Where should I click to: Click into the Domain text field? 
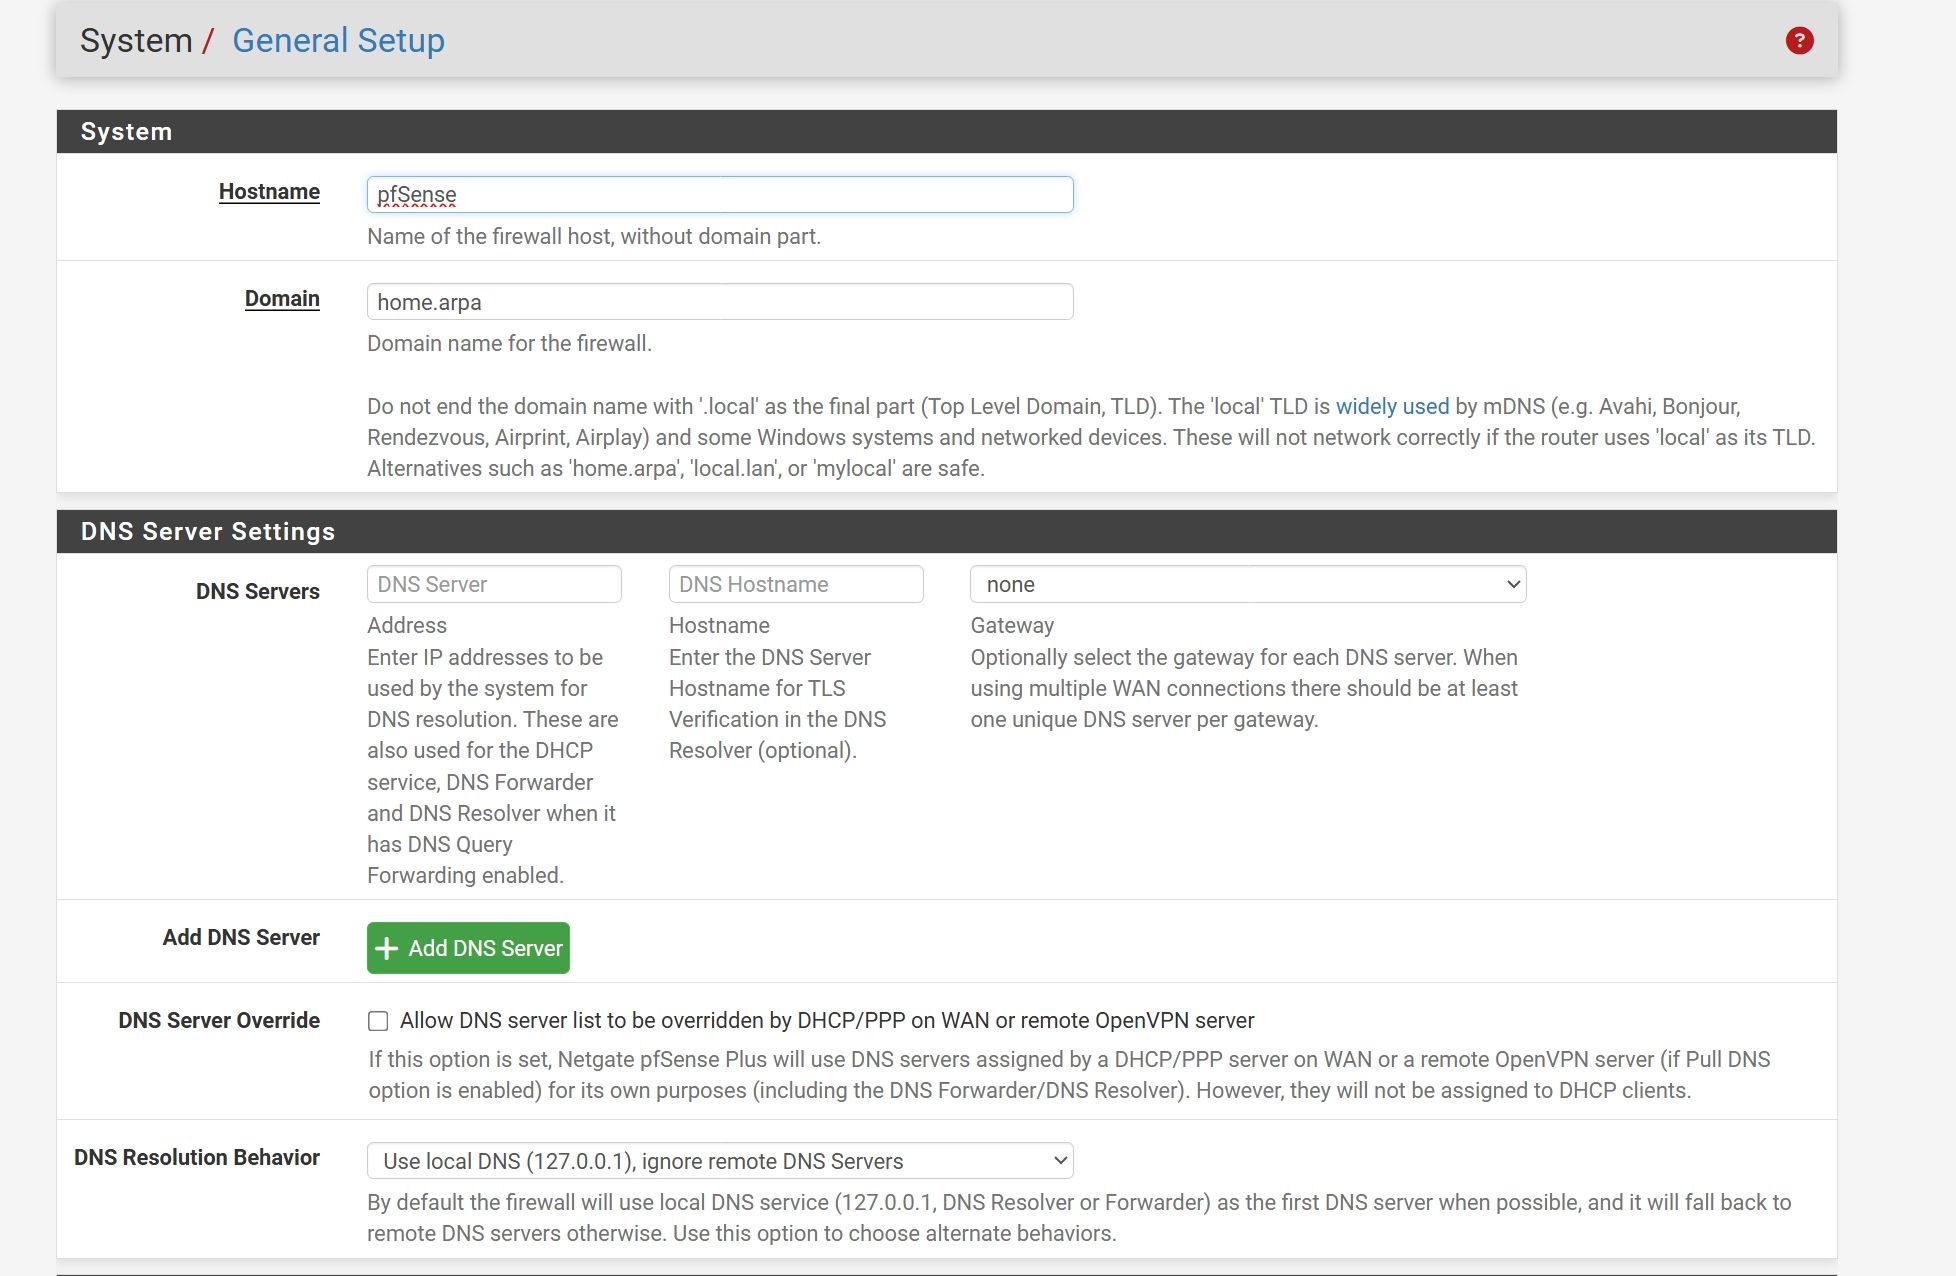pos(719,302)
